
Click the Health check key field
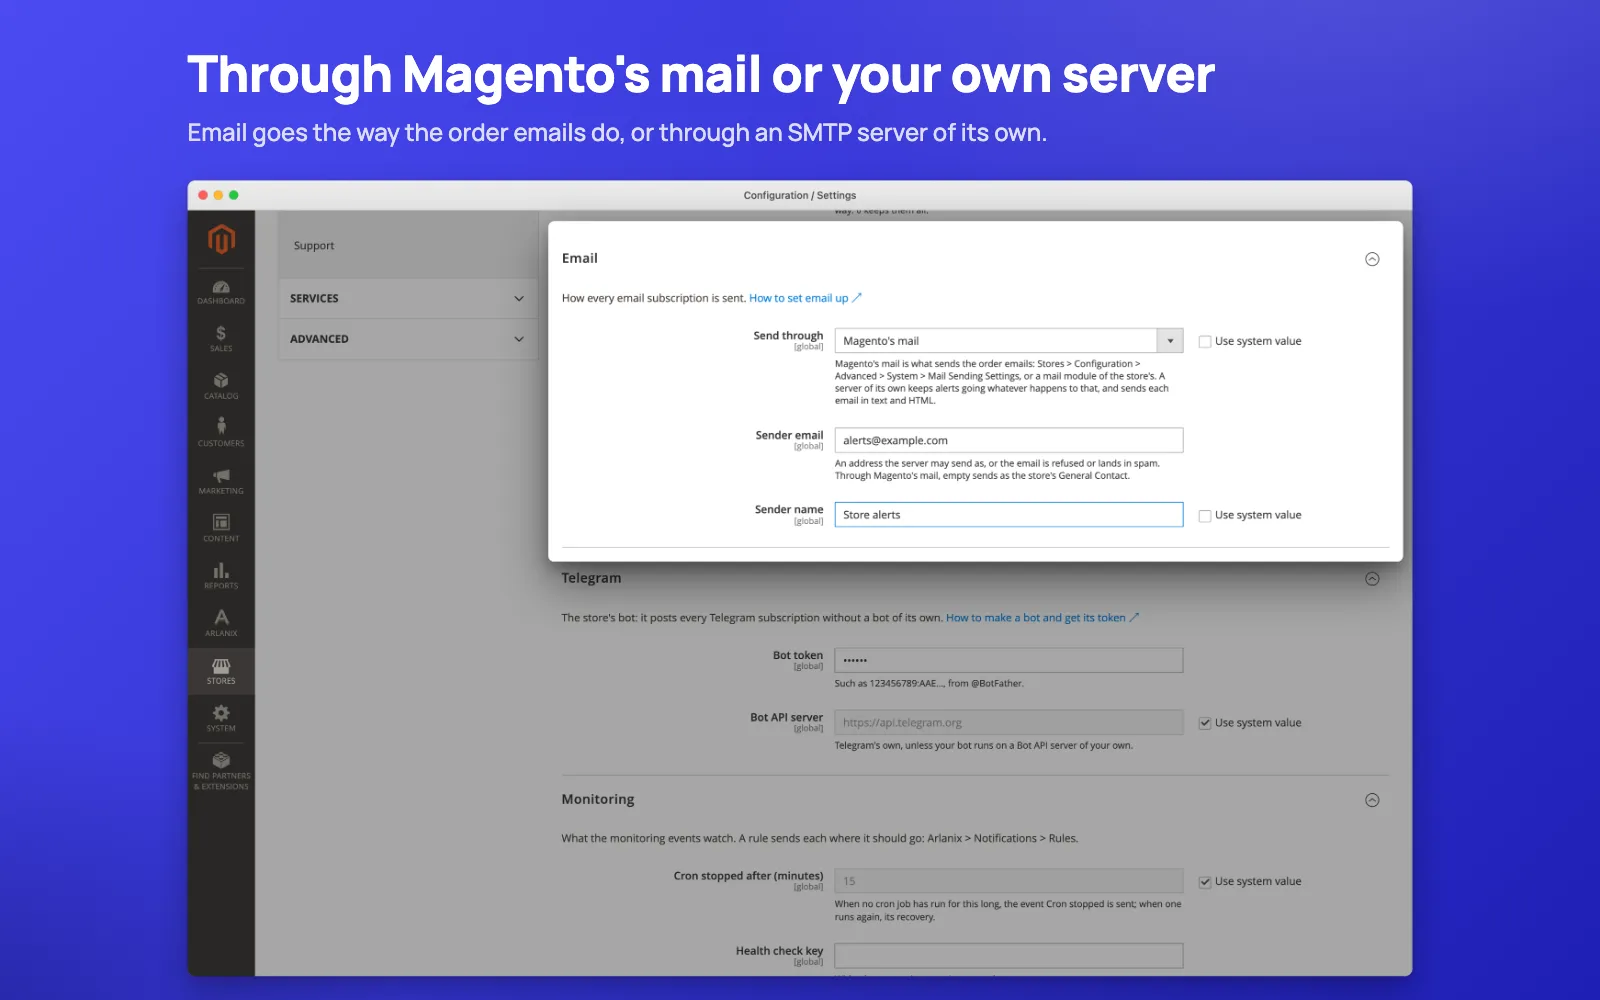click(x=1009, y=955)
